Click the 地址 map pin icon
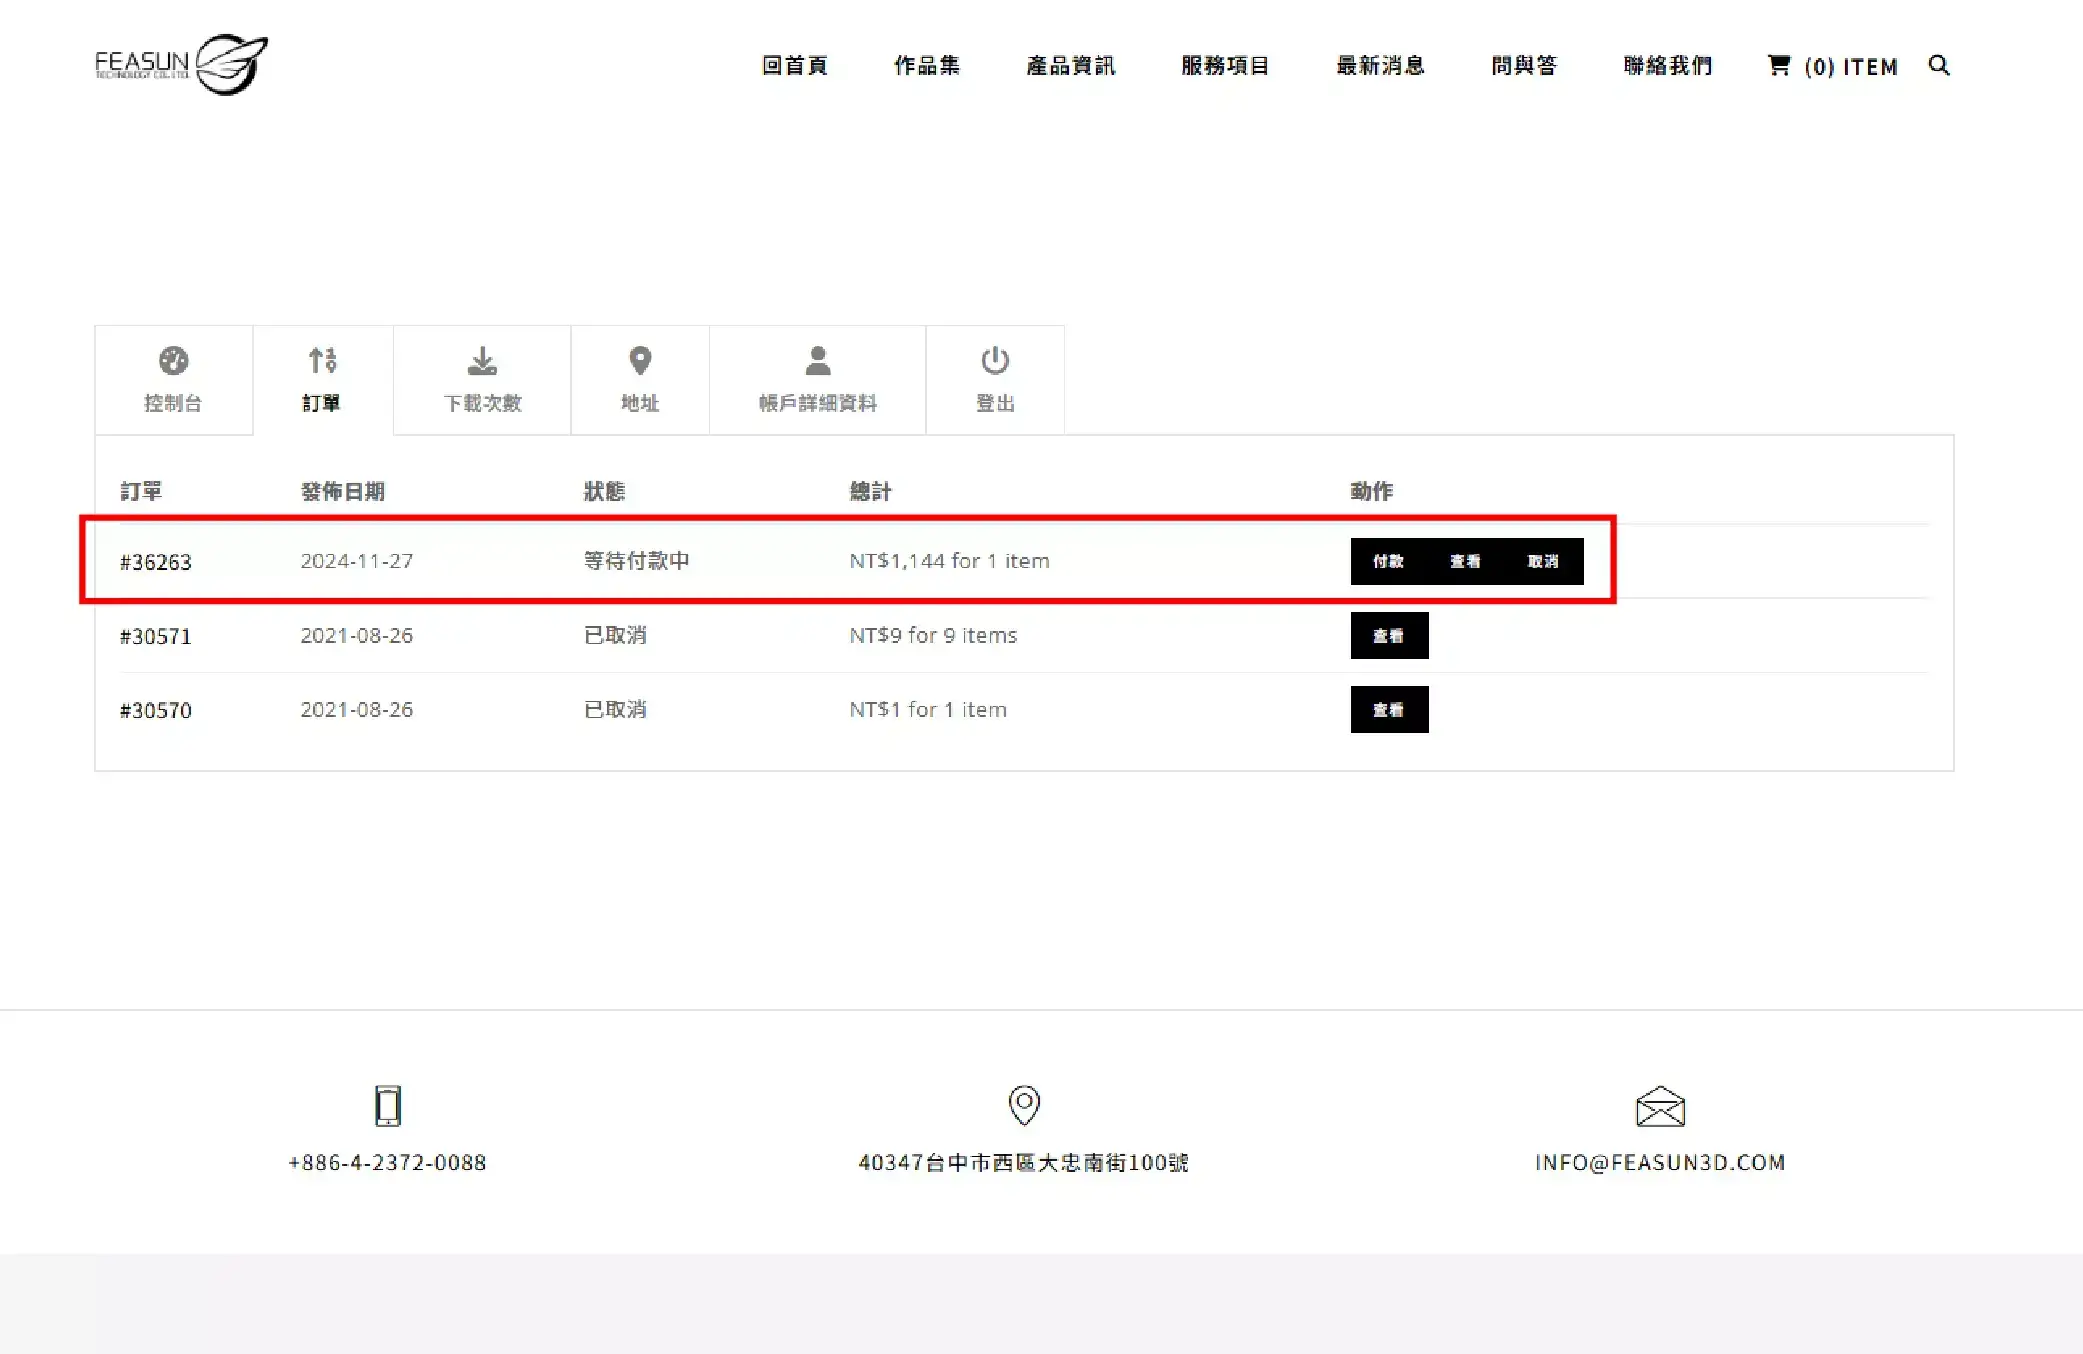This screenshot has width=2083, height=1354. click(640, 360)
